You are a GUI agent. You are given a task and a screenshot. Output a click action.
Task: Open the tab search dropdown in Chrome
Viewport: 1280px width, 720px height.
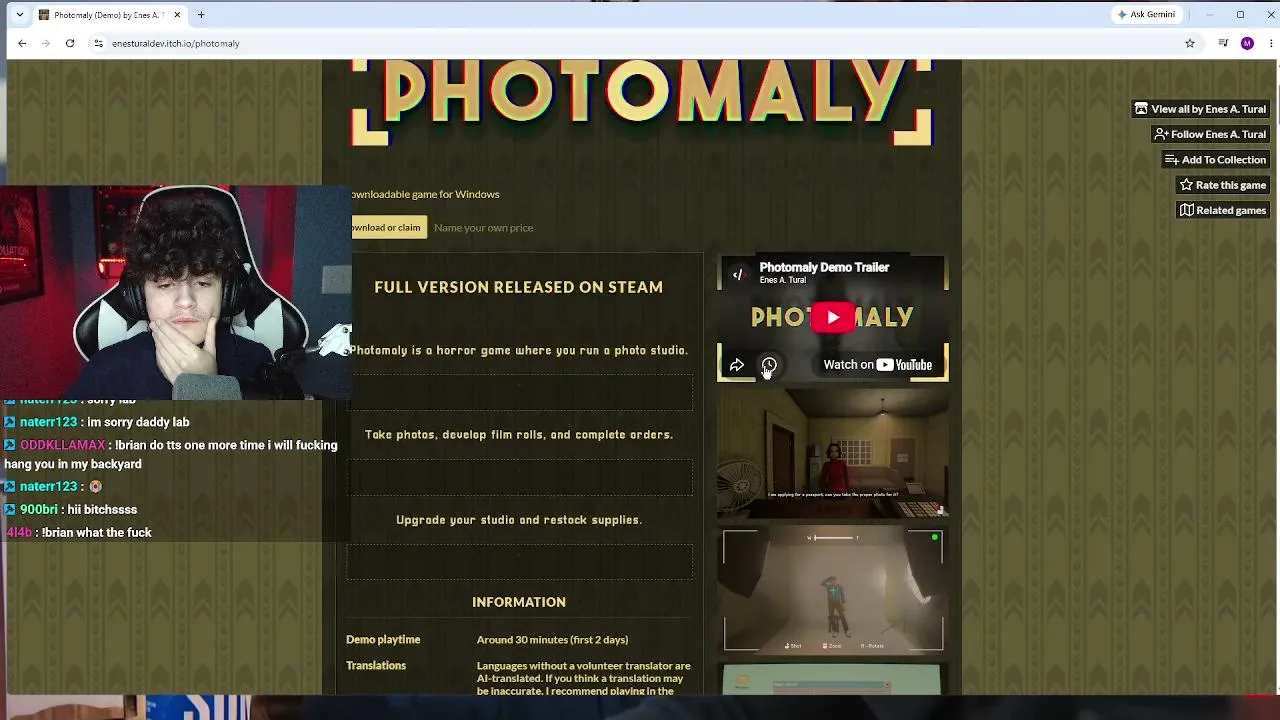coord(19,15)
